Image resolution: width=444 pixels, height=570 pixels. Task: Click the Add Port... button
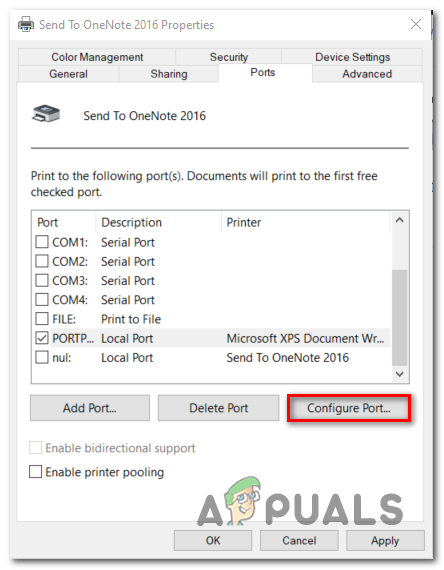click(x=90, y=408)
